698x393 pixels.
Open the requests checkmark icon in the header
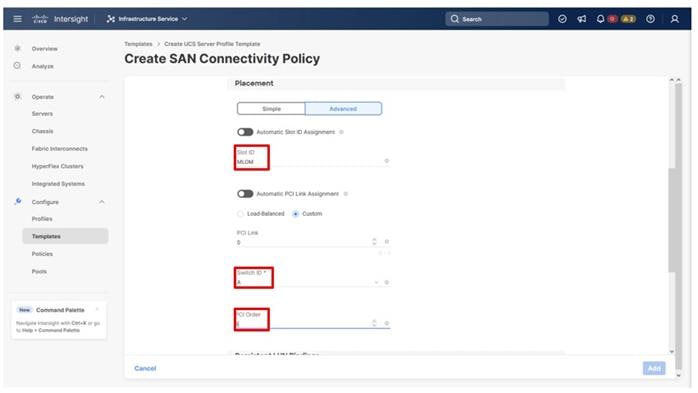562,19
